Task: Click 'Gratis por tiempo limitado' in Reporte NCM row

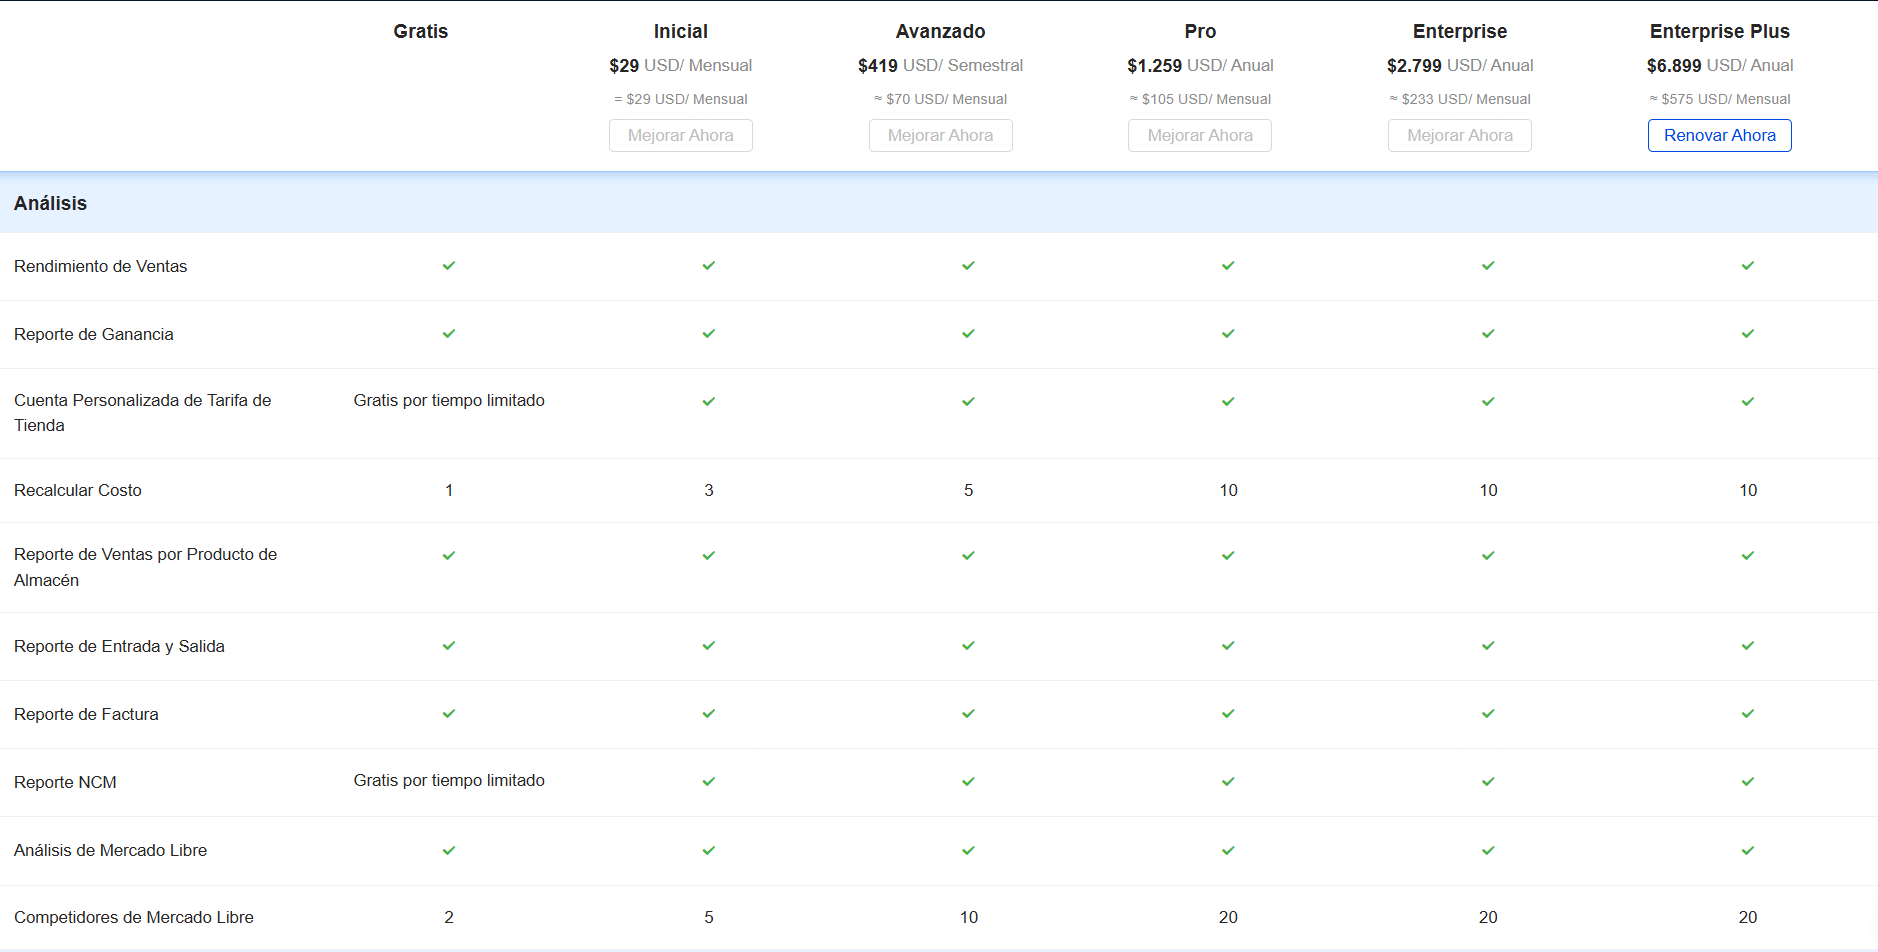Action: 449,780
